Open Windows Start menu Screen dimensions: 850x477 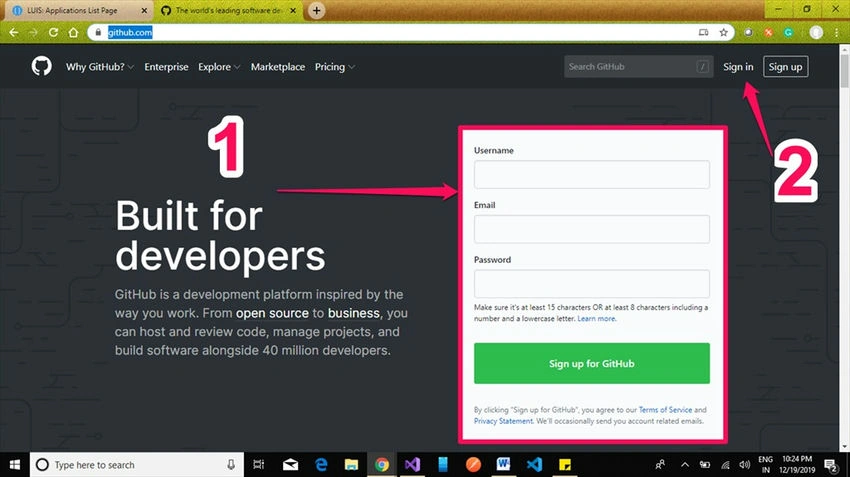[15, 465]
